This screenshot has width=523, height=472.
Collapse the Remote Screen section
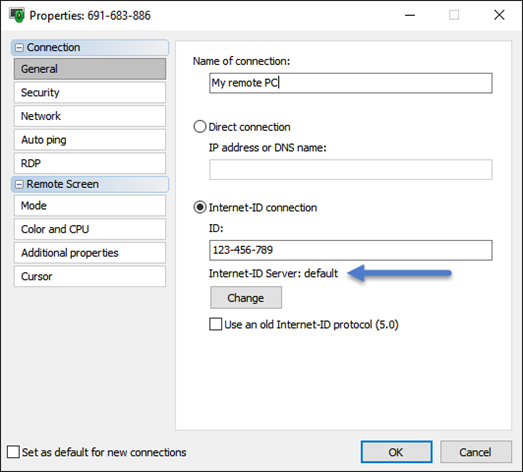19,184
